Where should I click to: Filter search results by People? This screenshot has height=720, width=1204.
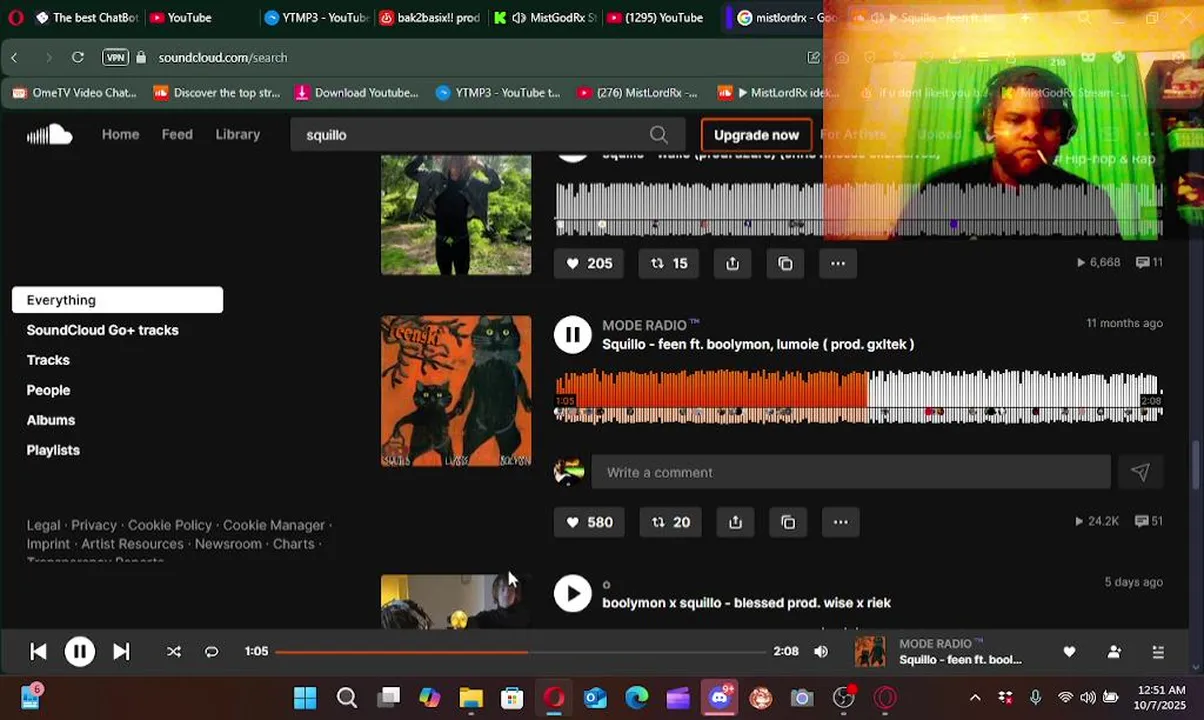[48, 390]
